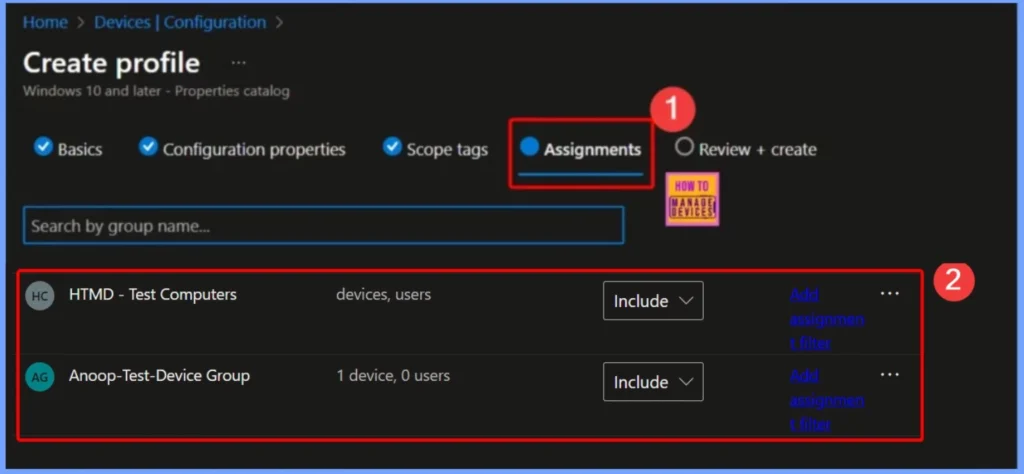Click the 1 device, 0 users text
Screen dimensions: 1024x474
(x=393, y=375)
